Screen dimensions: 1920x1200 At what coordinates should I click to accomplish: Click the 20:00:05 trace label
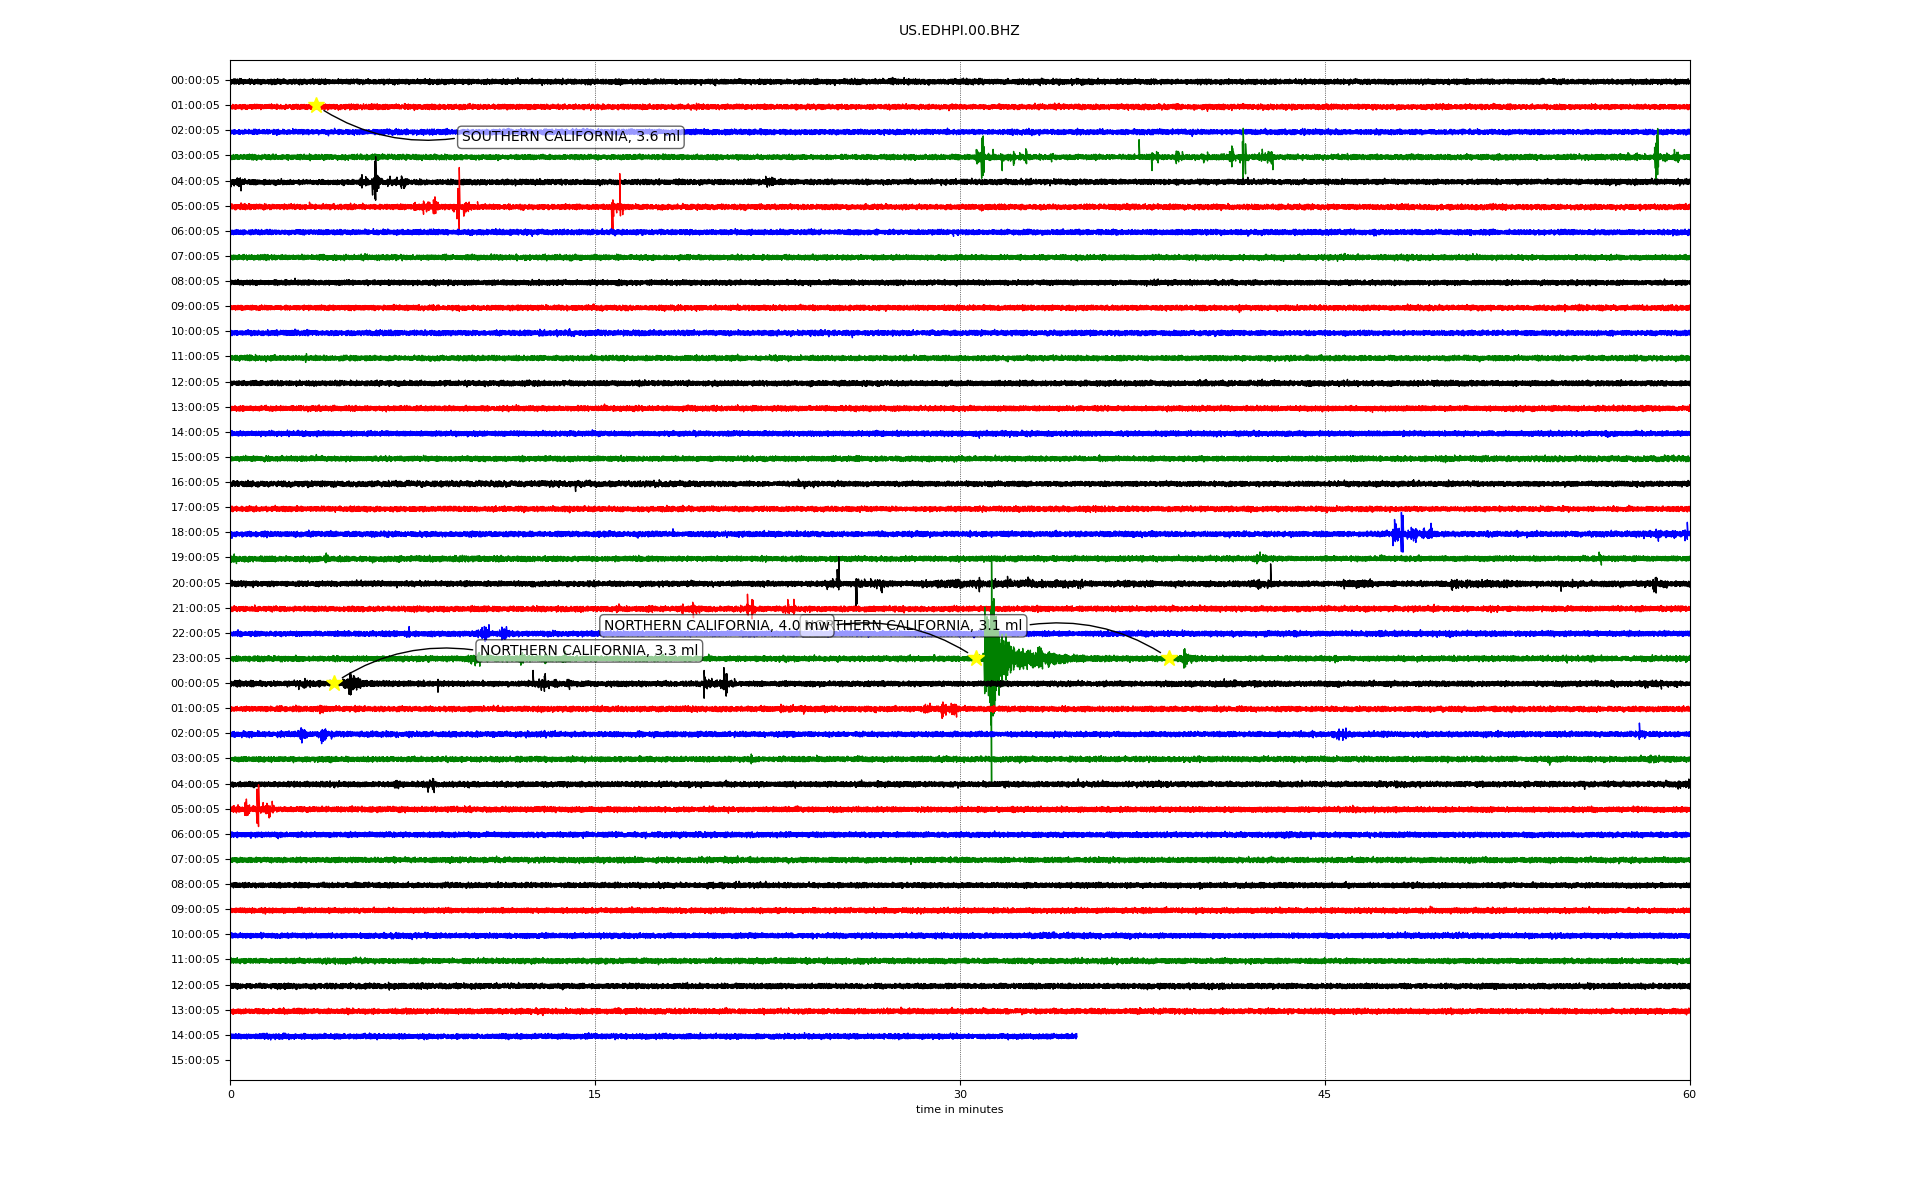[195, 583]
